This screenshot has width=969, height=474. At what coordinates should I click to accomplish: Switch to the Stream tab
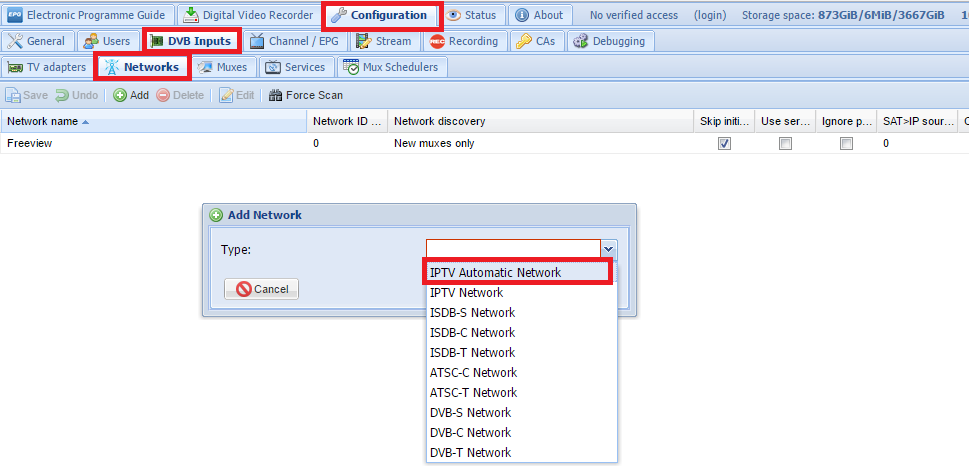(384, 41)
